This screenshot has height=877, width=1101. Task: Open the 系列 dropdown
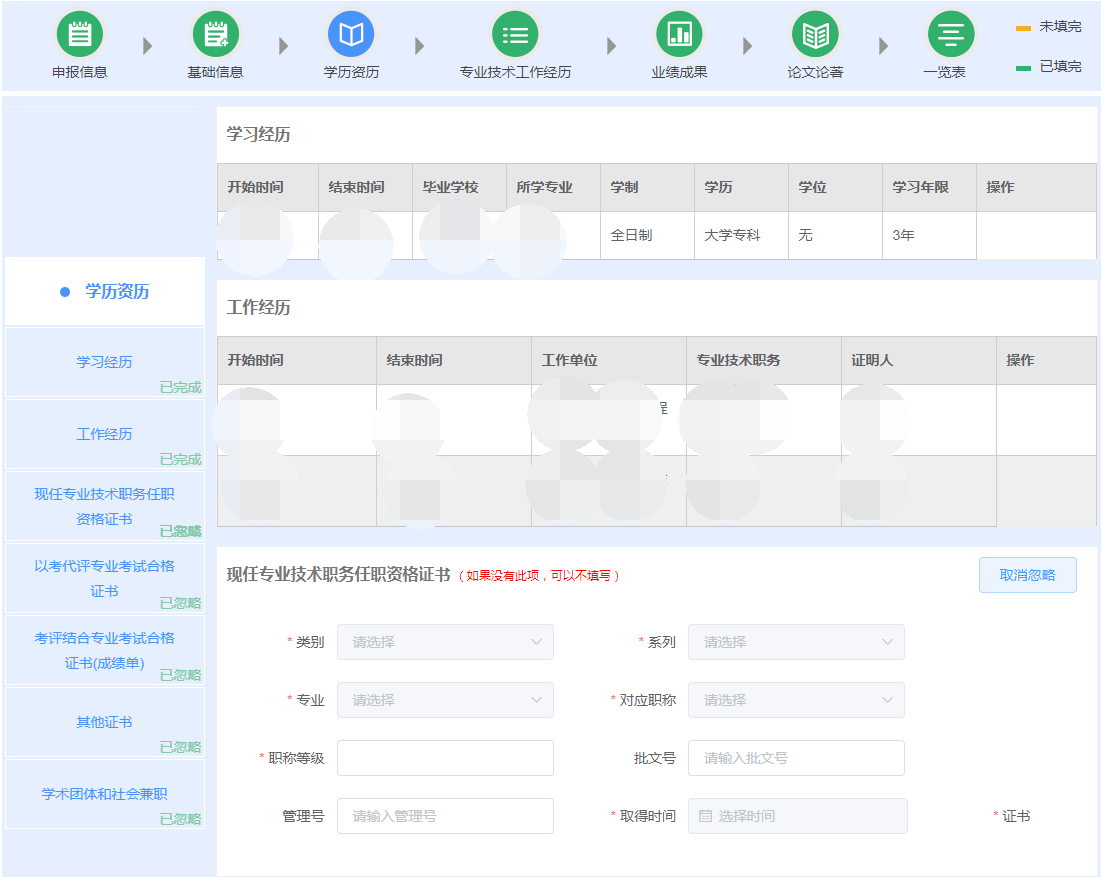(x=796, y=642)
